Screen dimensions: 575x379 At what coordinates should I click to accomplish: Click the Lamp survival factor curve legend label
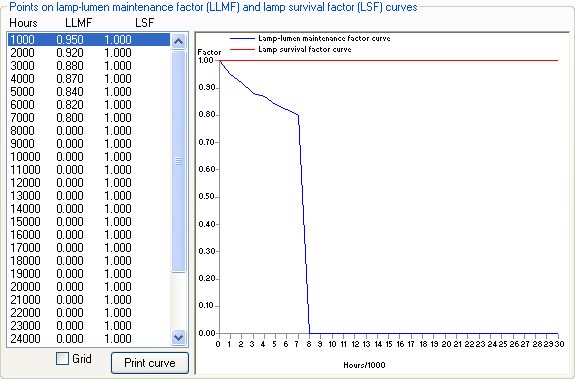click(305, 49)
